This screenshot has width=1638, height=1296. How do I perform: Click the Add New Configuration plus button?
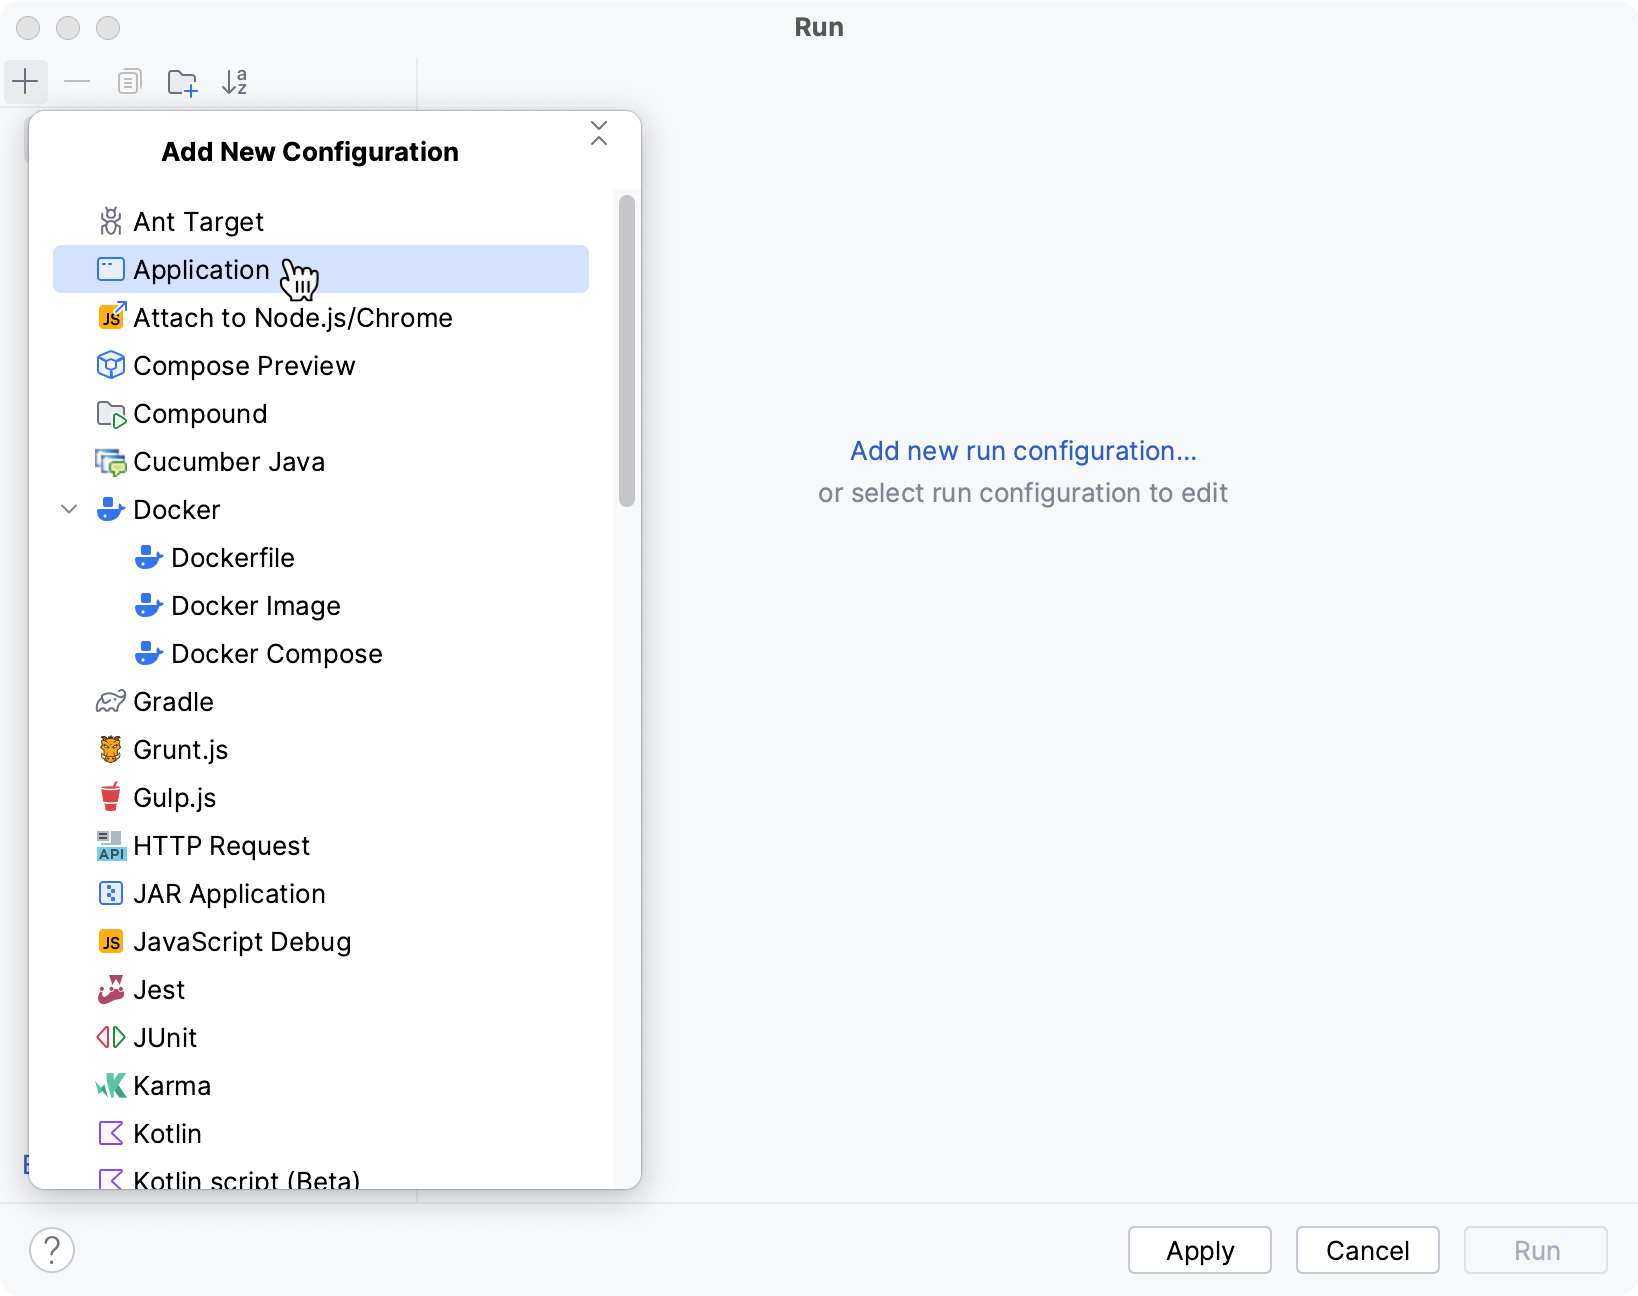point(26,81)
